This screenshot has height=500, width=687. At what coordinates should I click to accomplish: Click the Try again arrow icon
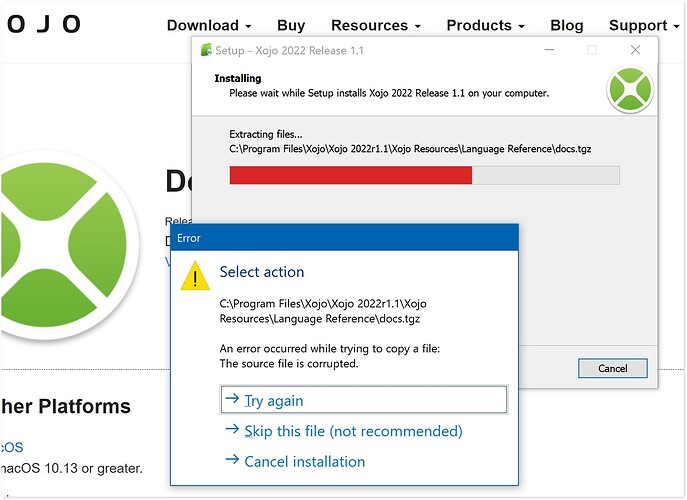(x=232, y=398)
